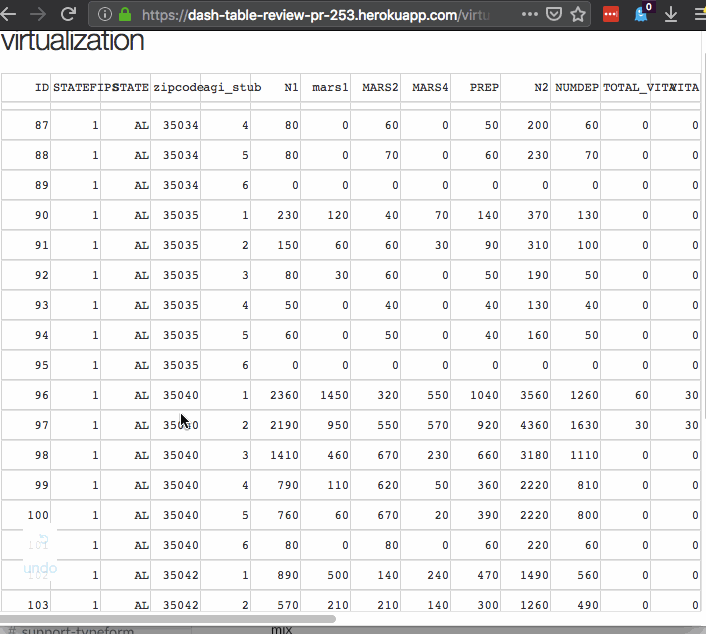Click the undo button overlay
This screenshot has height=634, width=706.
tap(40, 555)
